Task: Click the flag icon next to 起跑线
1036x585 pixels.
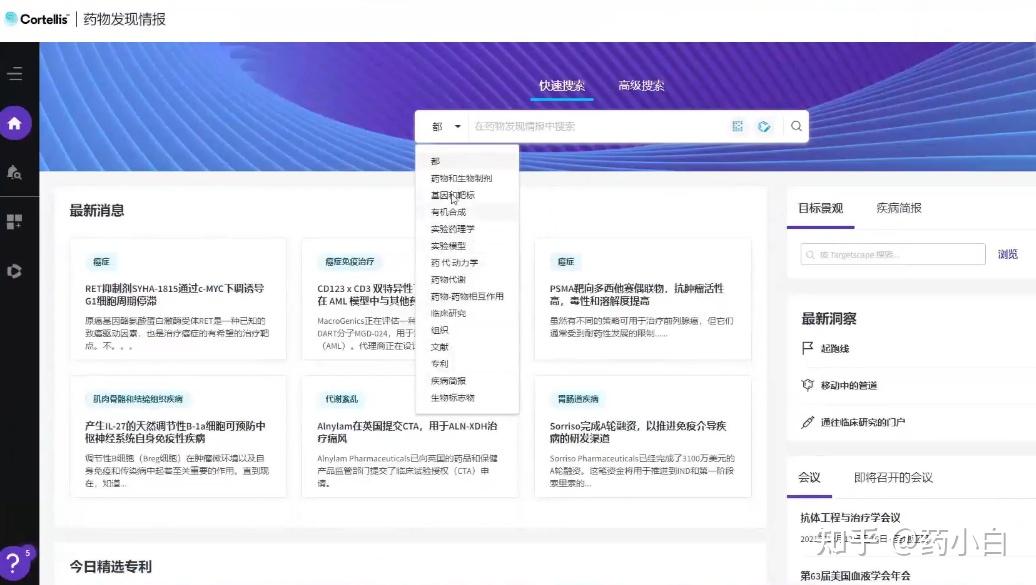Action: [x=807, y=348]
